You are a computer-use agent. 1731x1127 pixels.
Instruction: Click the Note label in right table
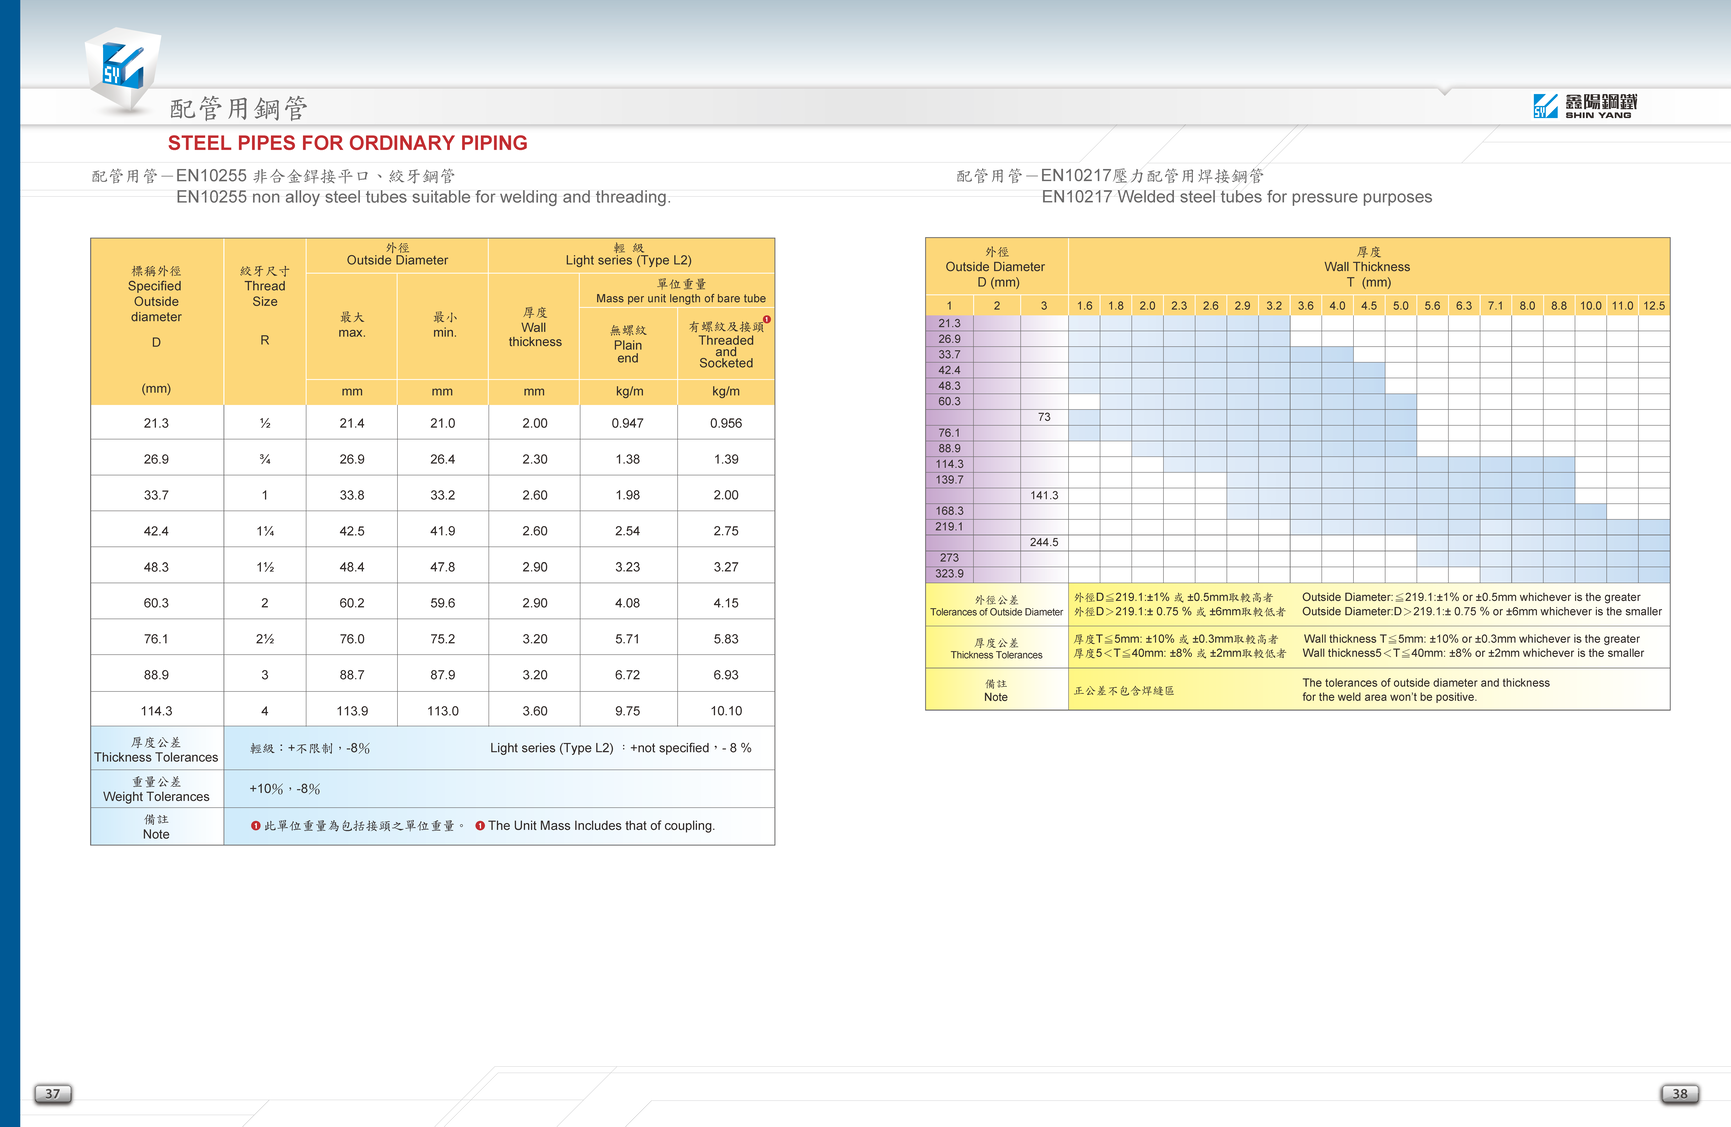click(x=996, y=691)
